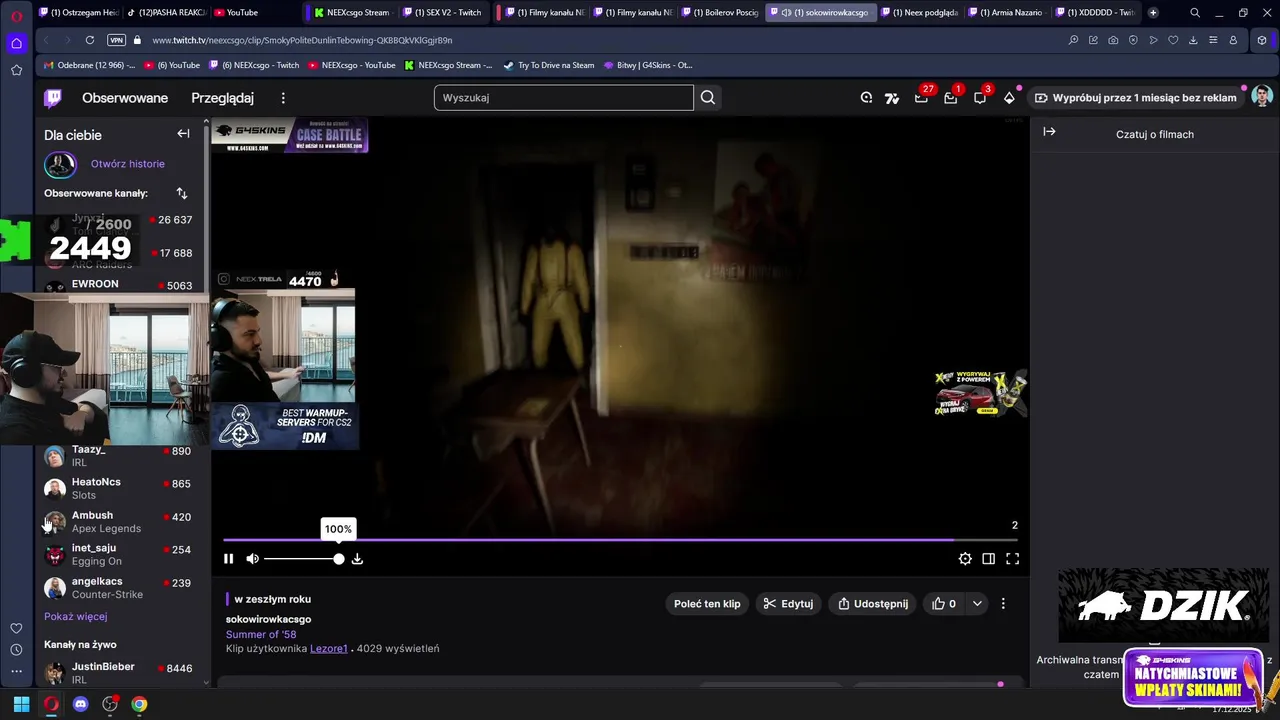Click the Udostępnij share button
Viewport: 1280px width, 720px height.
pos(873,604)
